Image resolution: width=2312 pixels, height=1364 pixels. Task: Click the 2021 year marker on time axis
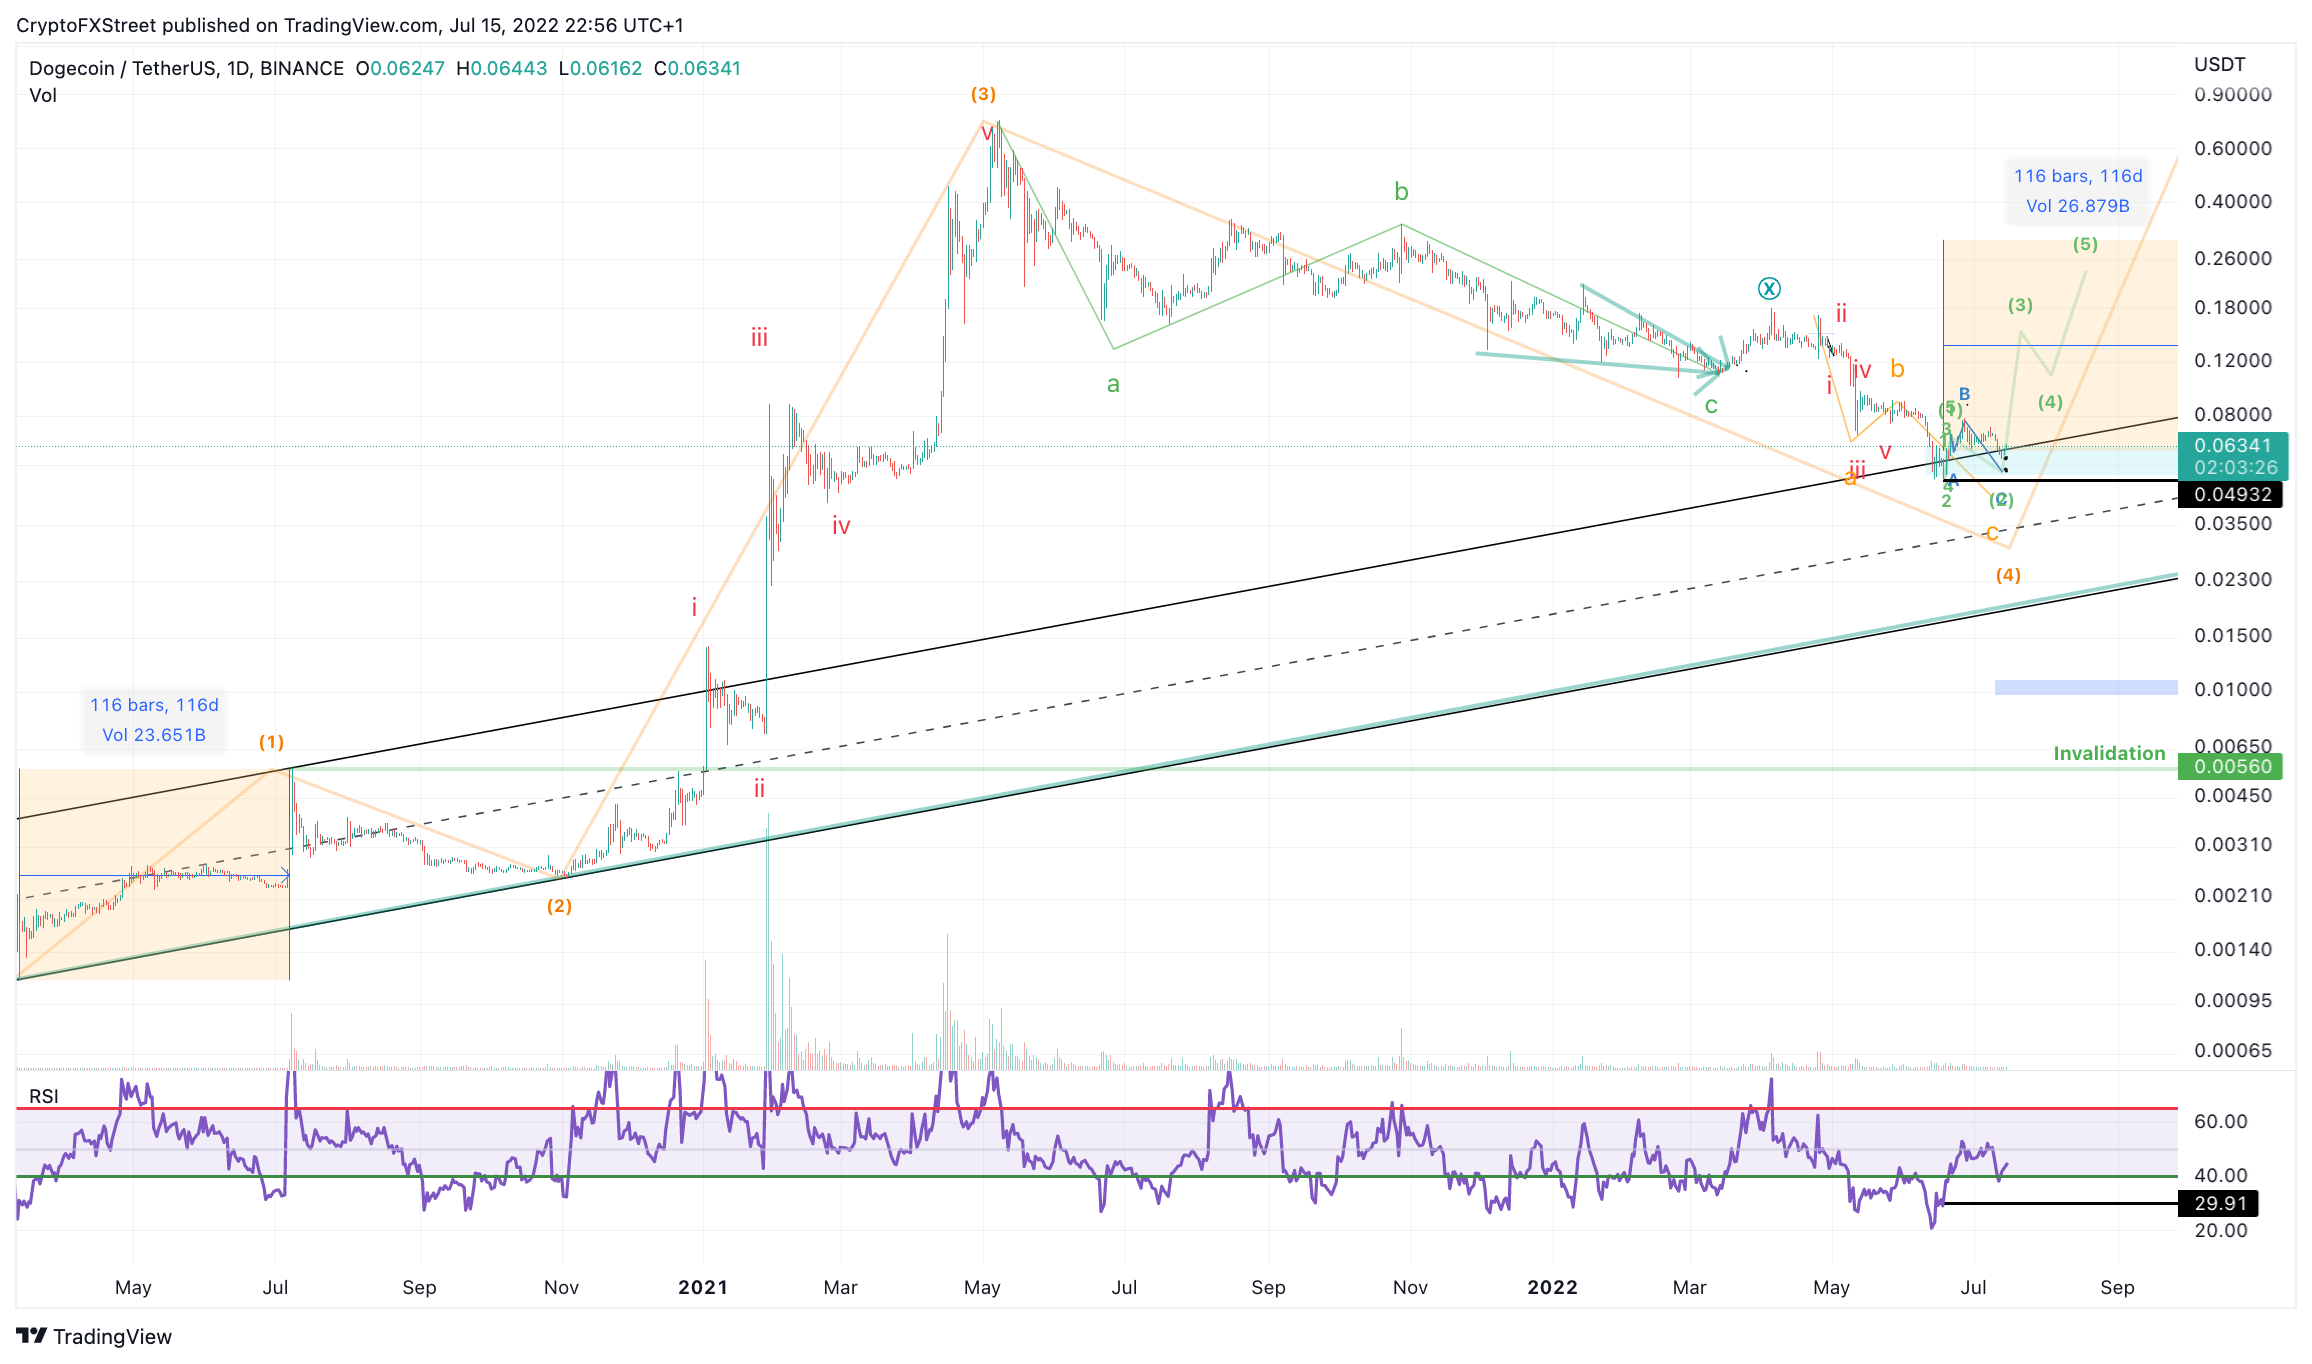click(703, 1287)
